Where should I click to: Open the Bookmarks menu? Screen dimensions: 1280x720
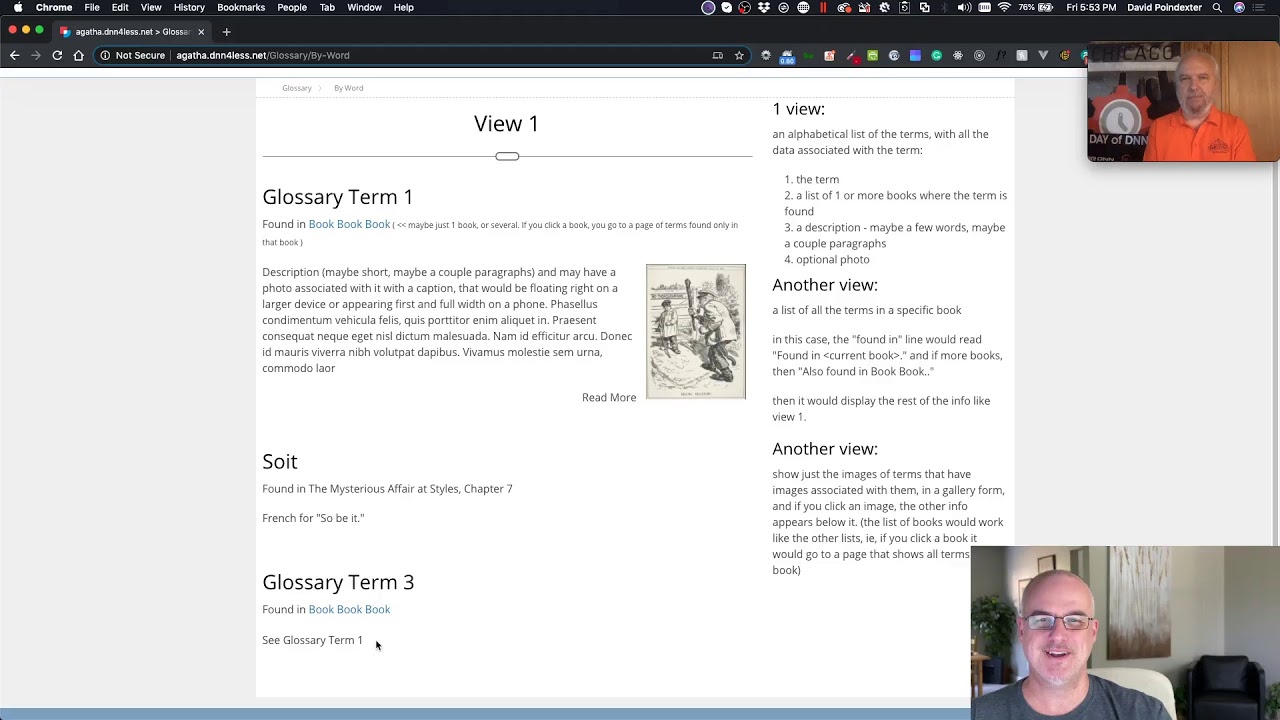pos(241,8)
